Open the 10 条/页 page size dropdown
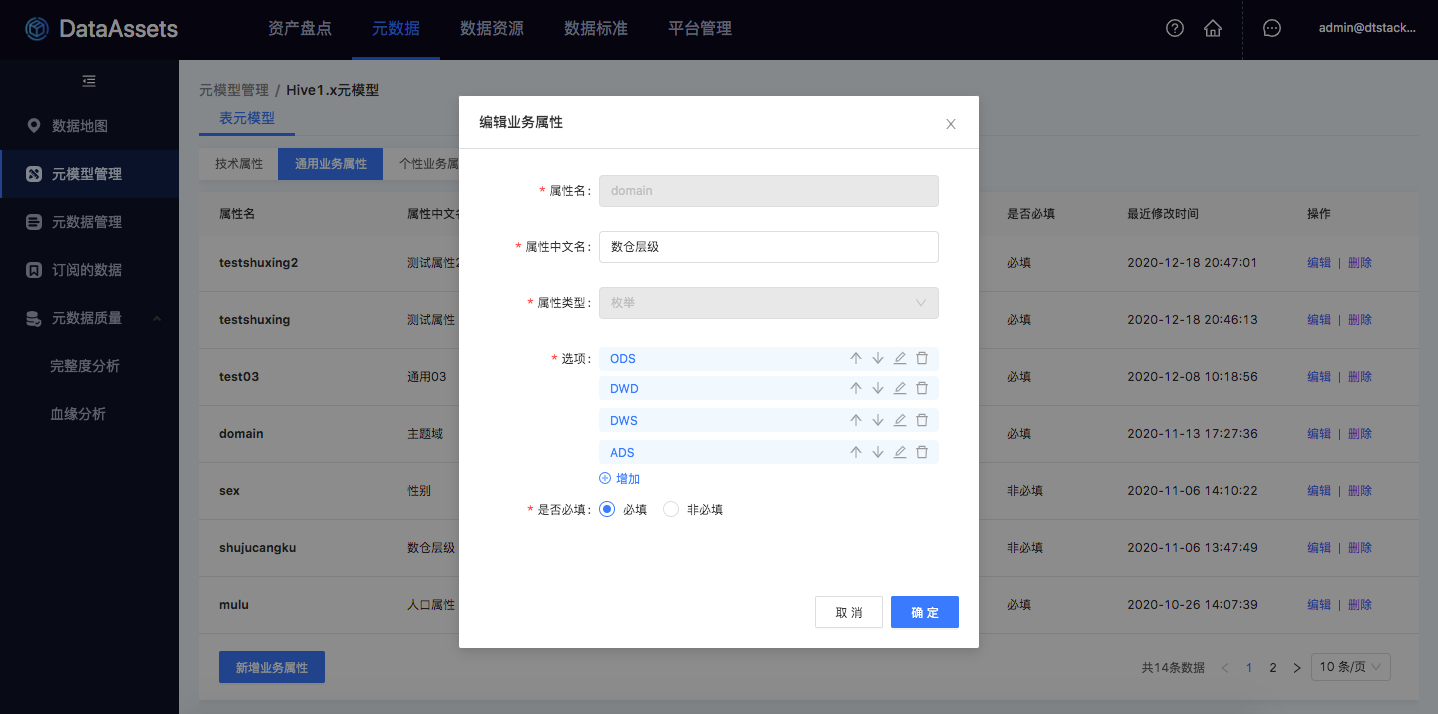 pyautogui.click(x=1350, y=667)
